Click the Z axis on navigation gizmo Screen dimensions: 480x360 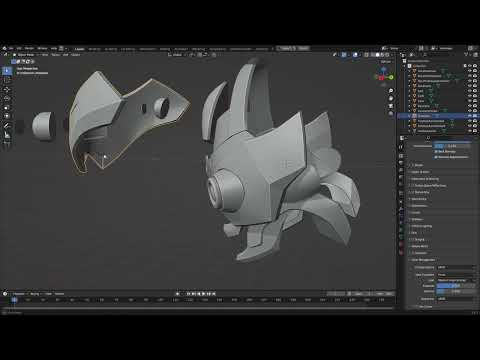[x=383, y=69]
